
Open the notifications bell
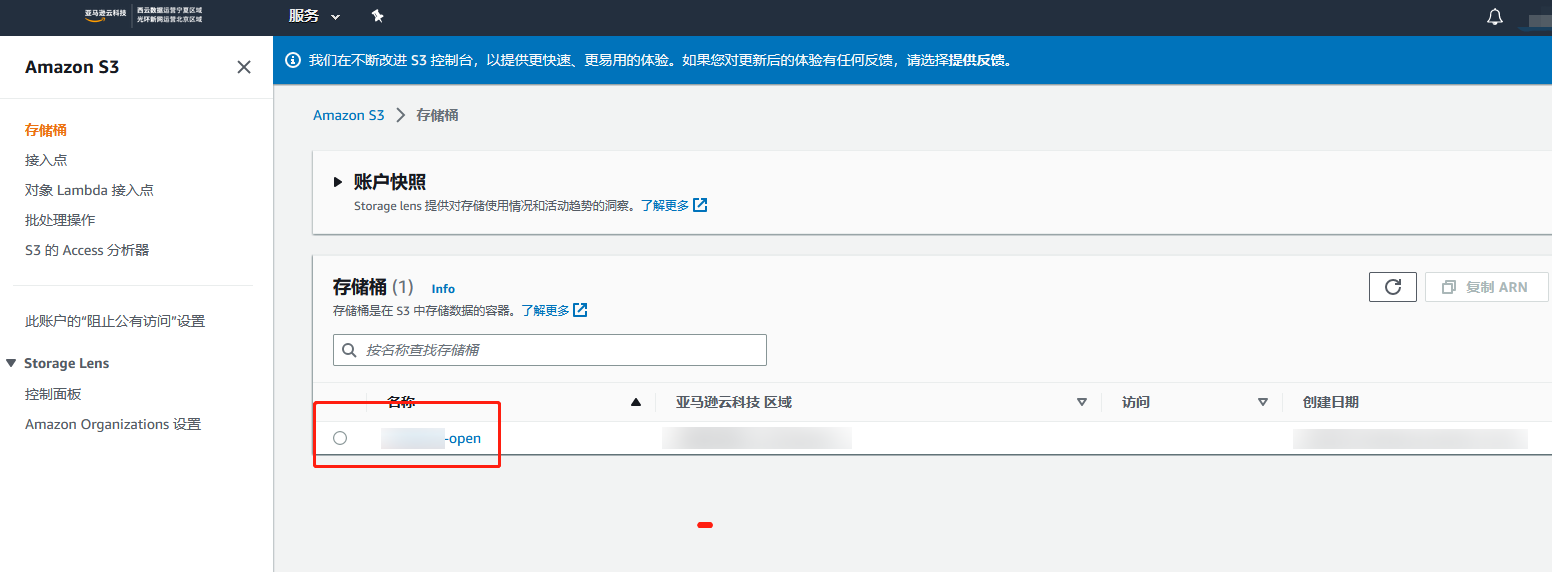point(1495,16)
